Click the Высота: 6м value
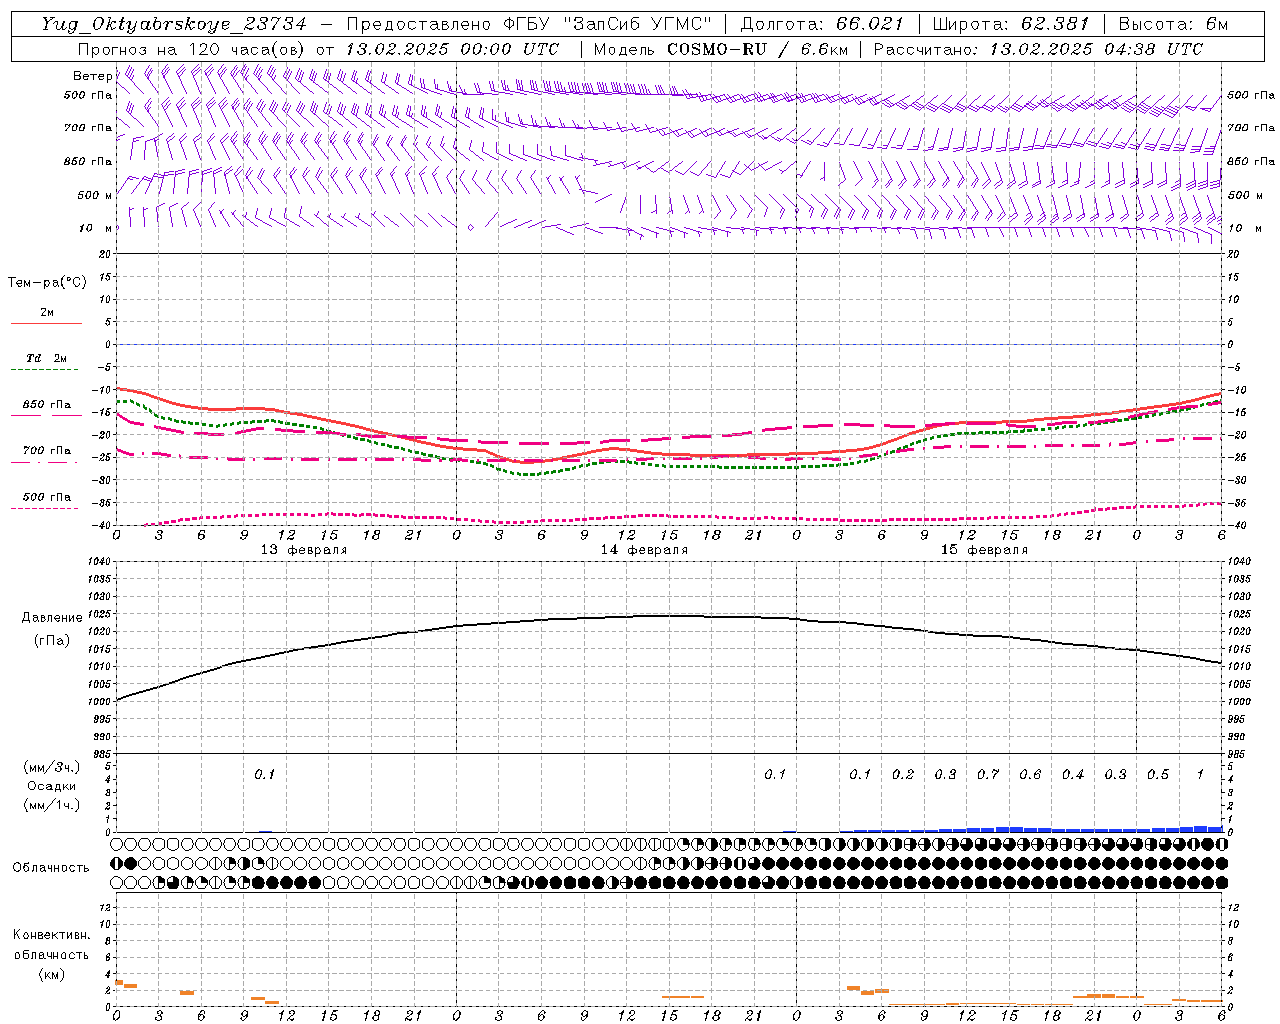 point(1173,24)
